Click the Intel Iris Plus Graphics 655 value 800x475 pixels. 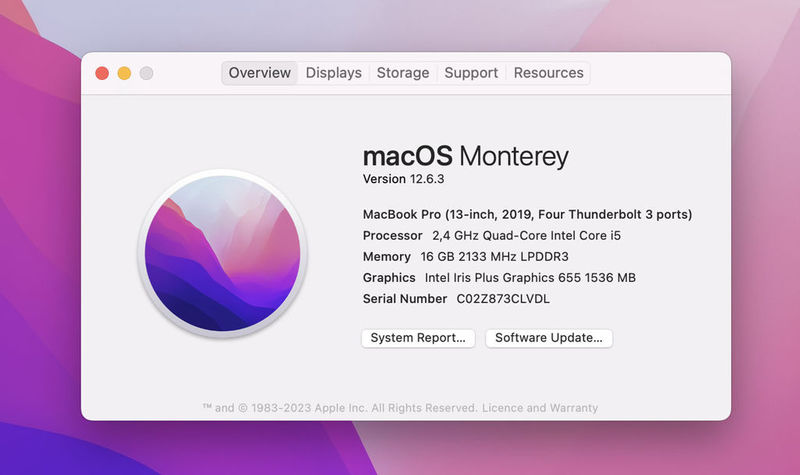(530, 278)
